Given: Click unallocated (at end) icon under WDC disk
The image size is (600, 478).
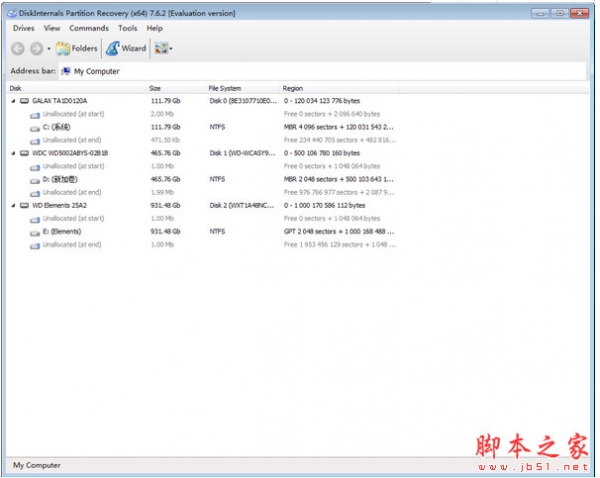Looking at the screenshot, I should (x=35, y=194).
